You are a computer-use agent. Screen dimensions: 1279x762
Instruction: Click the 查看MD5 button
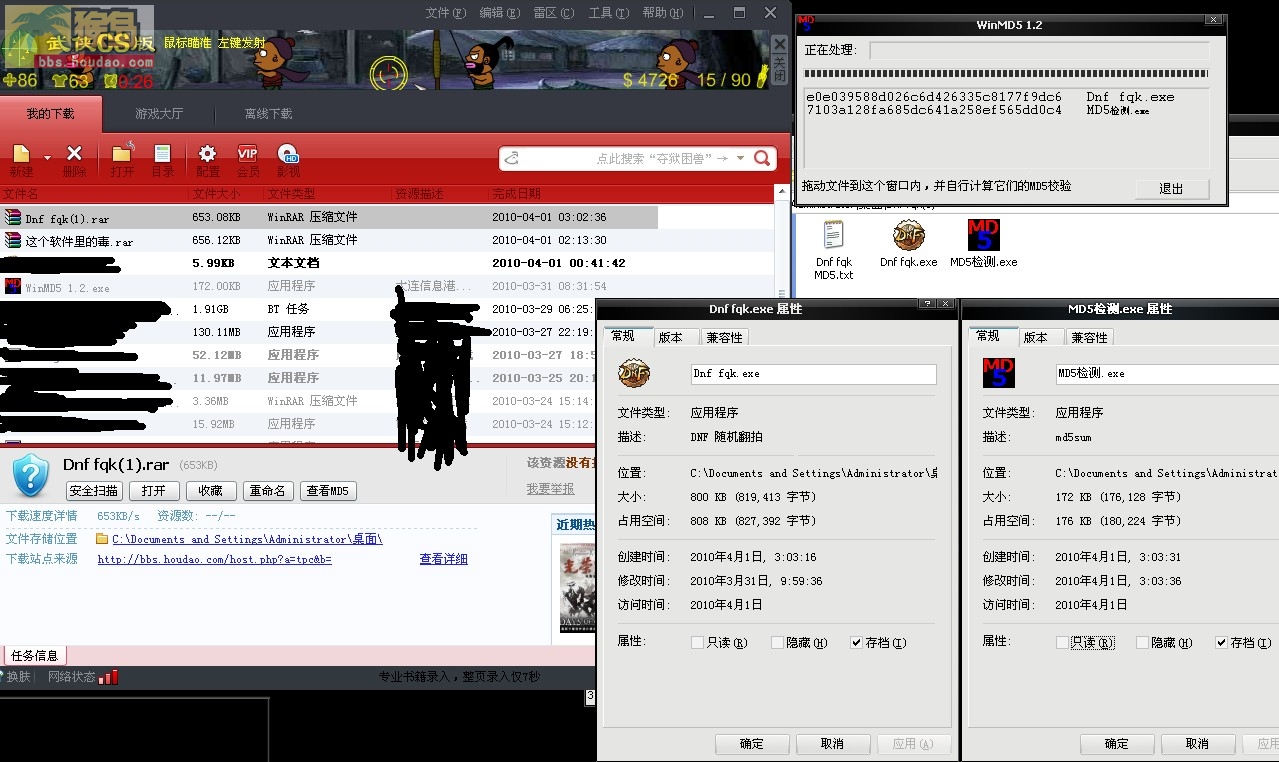[328, 491]
